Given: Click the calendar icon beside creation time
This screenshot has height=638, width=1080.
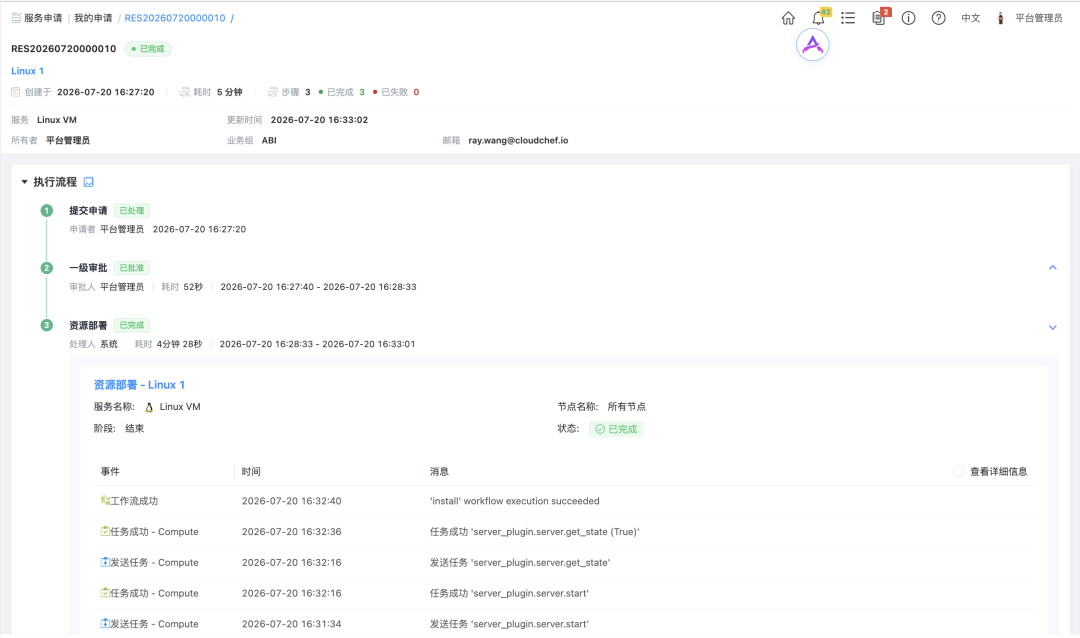Looking at the screenshot, I should click(16, 92).
